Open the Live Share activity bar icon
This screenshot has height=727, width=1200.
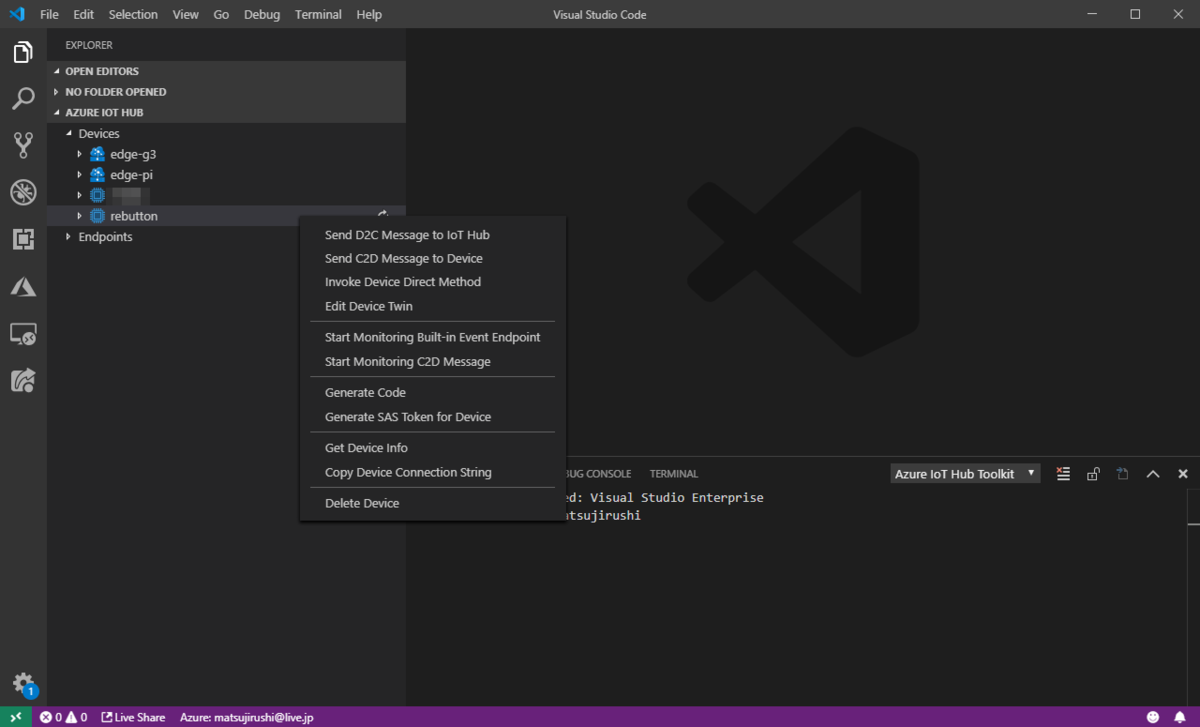coord(23,380)
